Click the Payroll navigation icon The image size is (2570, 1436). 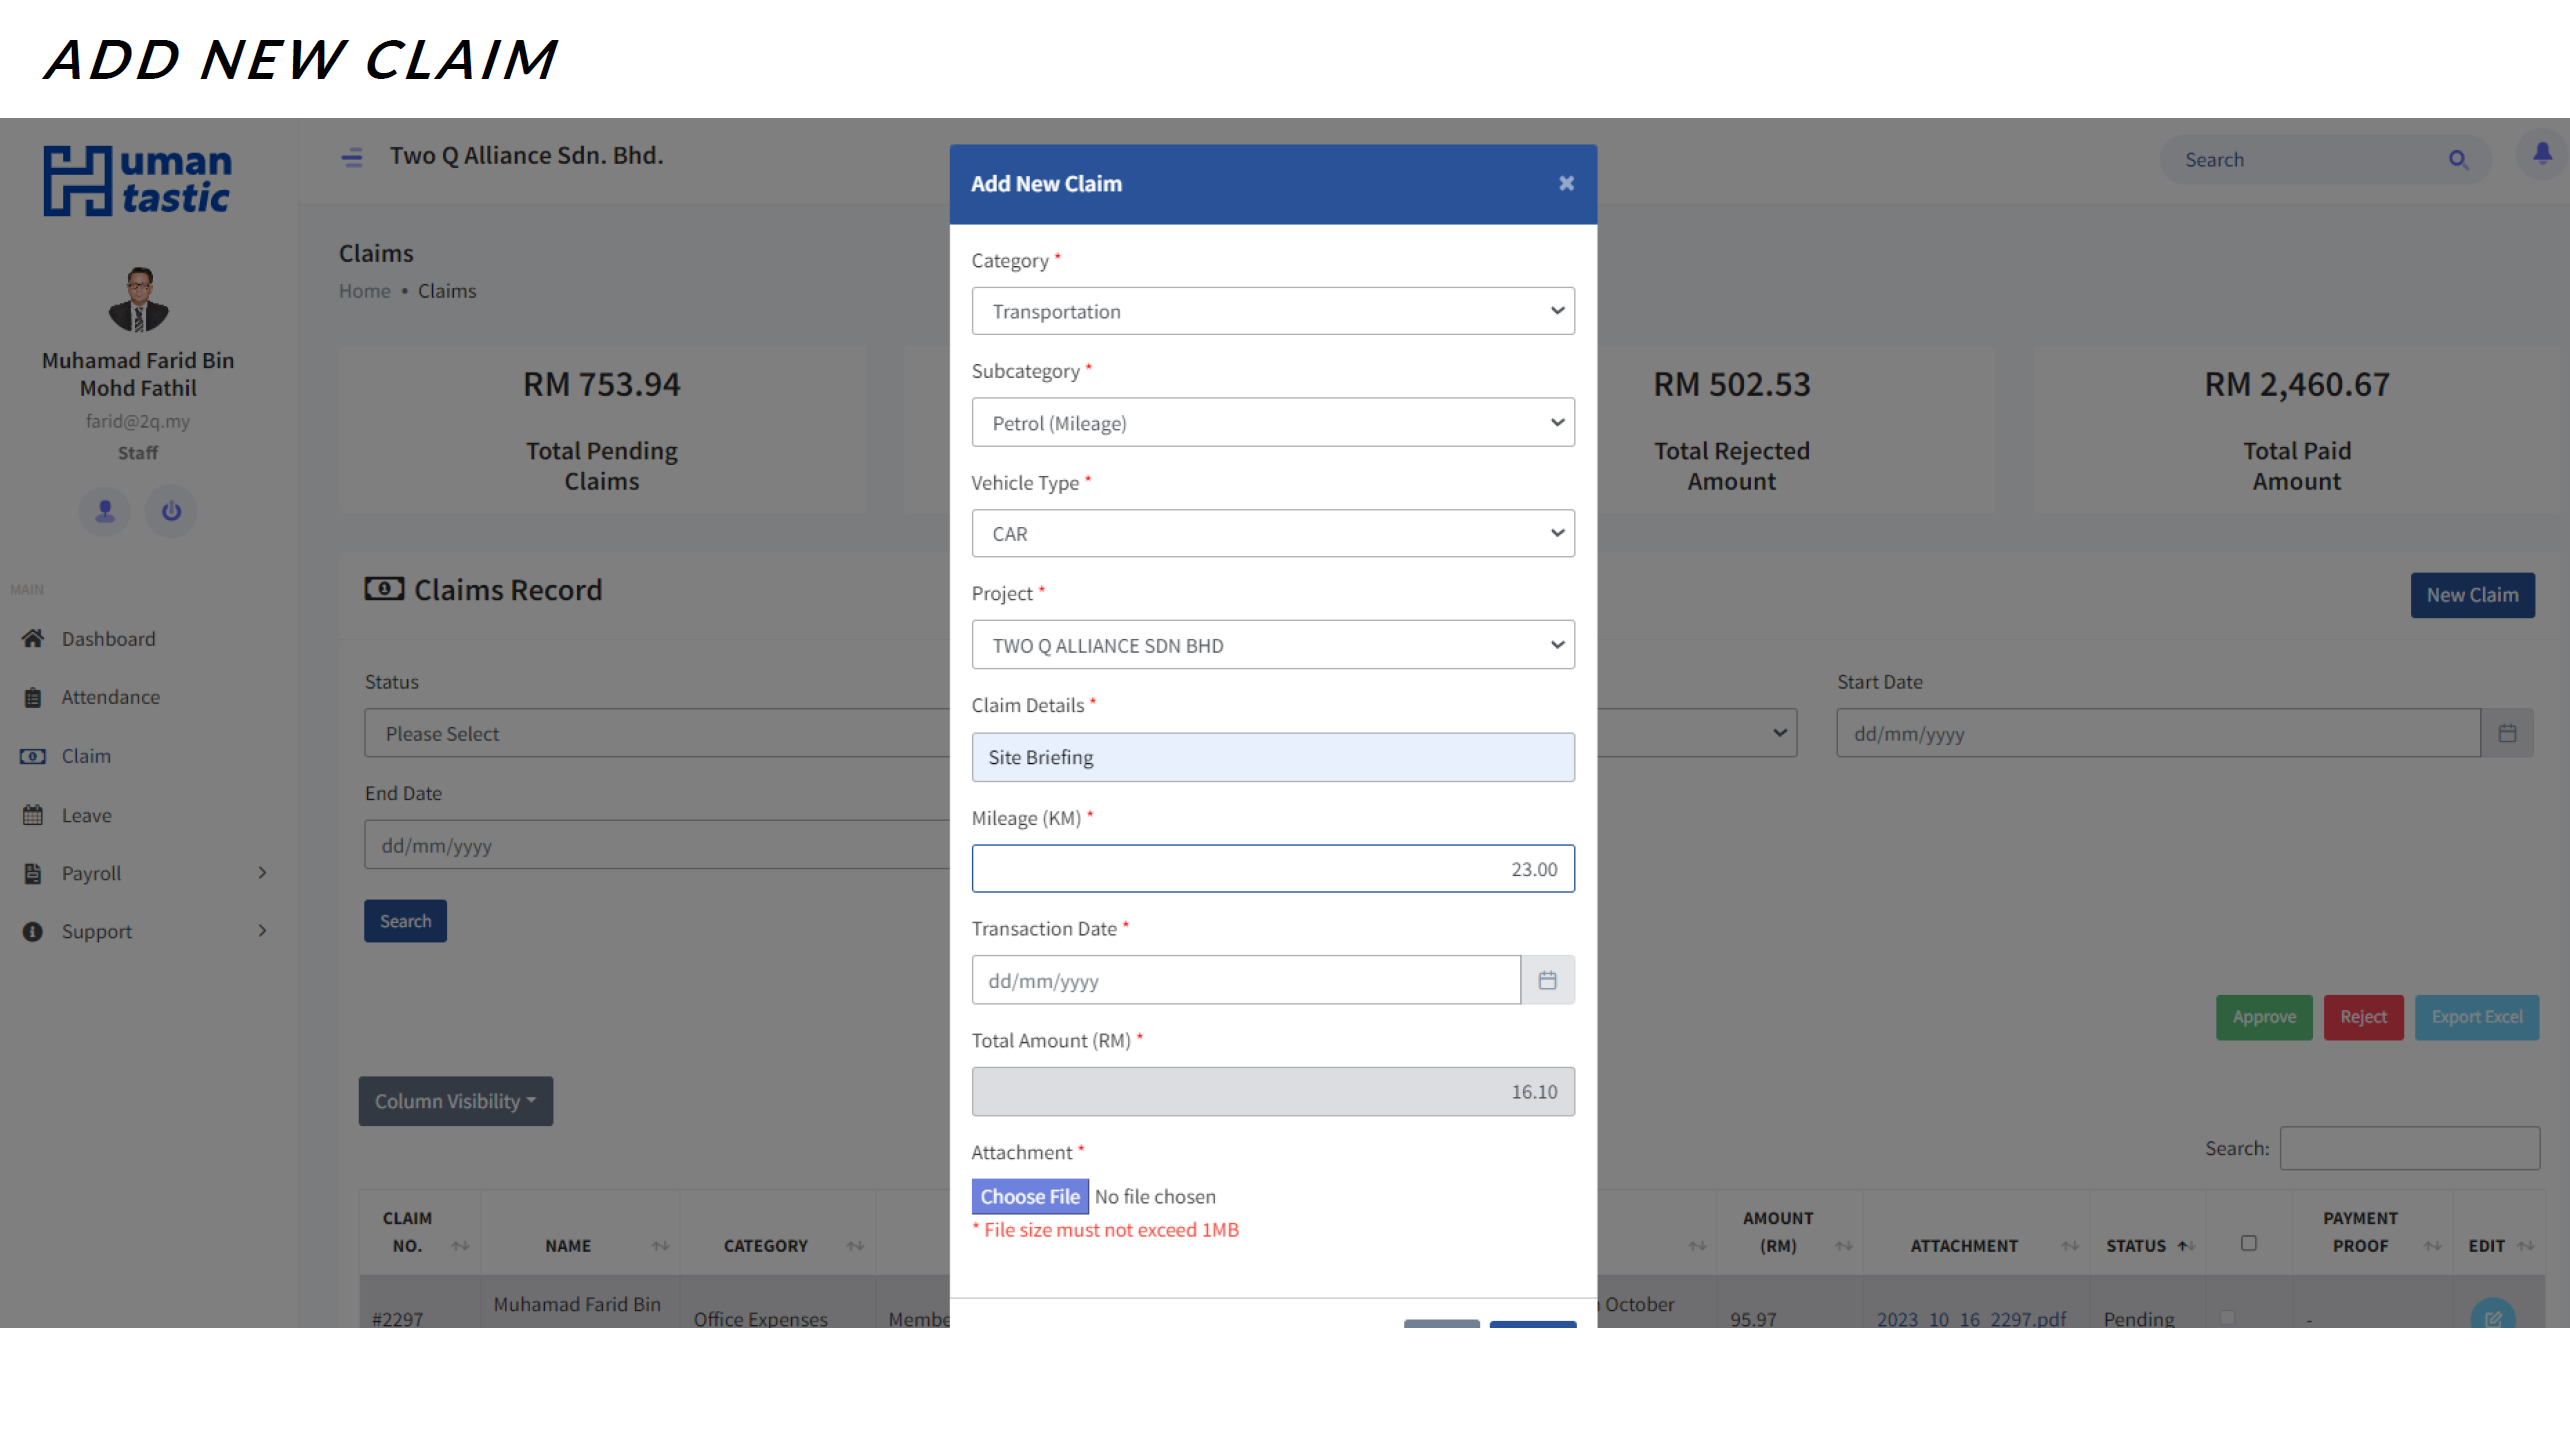click(x=34, y=871)
